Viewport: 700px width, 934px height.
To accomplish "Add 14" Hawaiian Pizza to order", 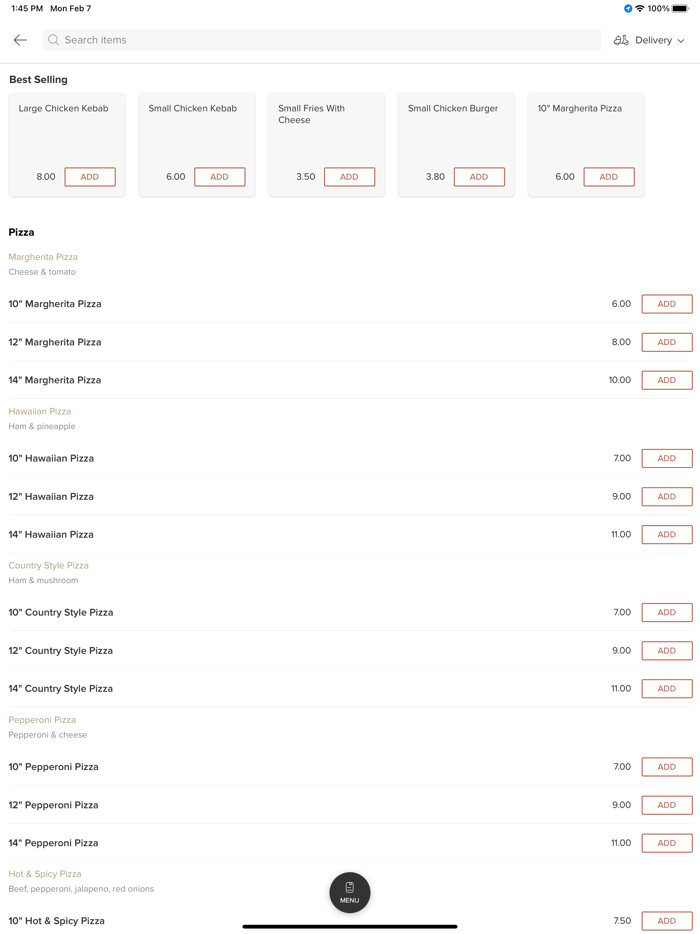I will click(666, 535).
